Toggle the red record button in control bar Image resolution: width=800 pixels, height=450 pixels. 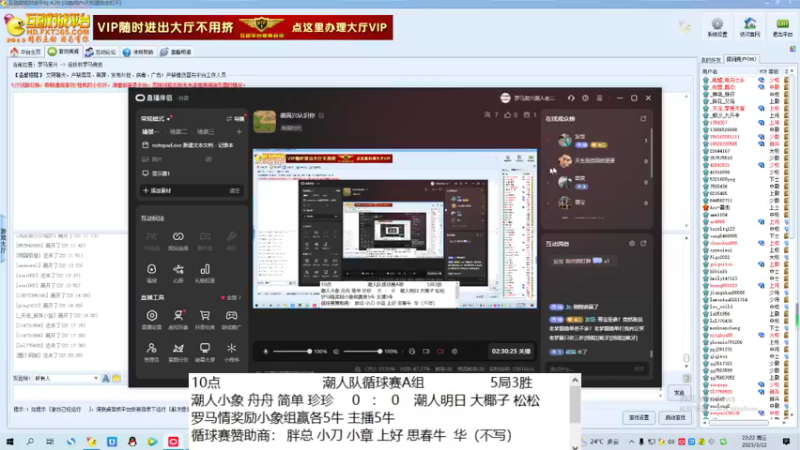click(440, 351)
